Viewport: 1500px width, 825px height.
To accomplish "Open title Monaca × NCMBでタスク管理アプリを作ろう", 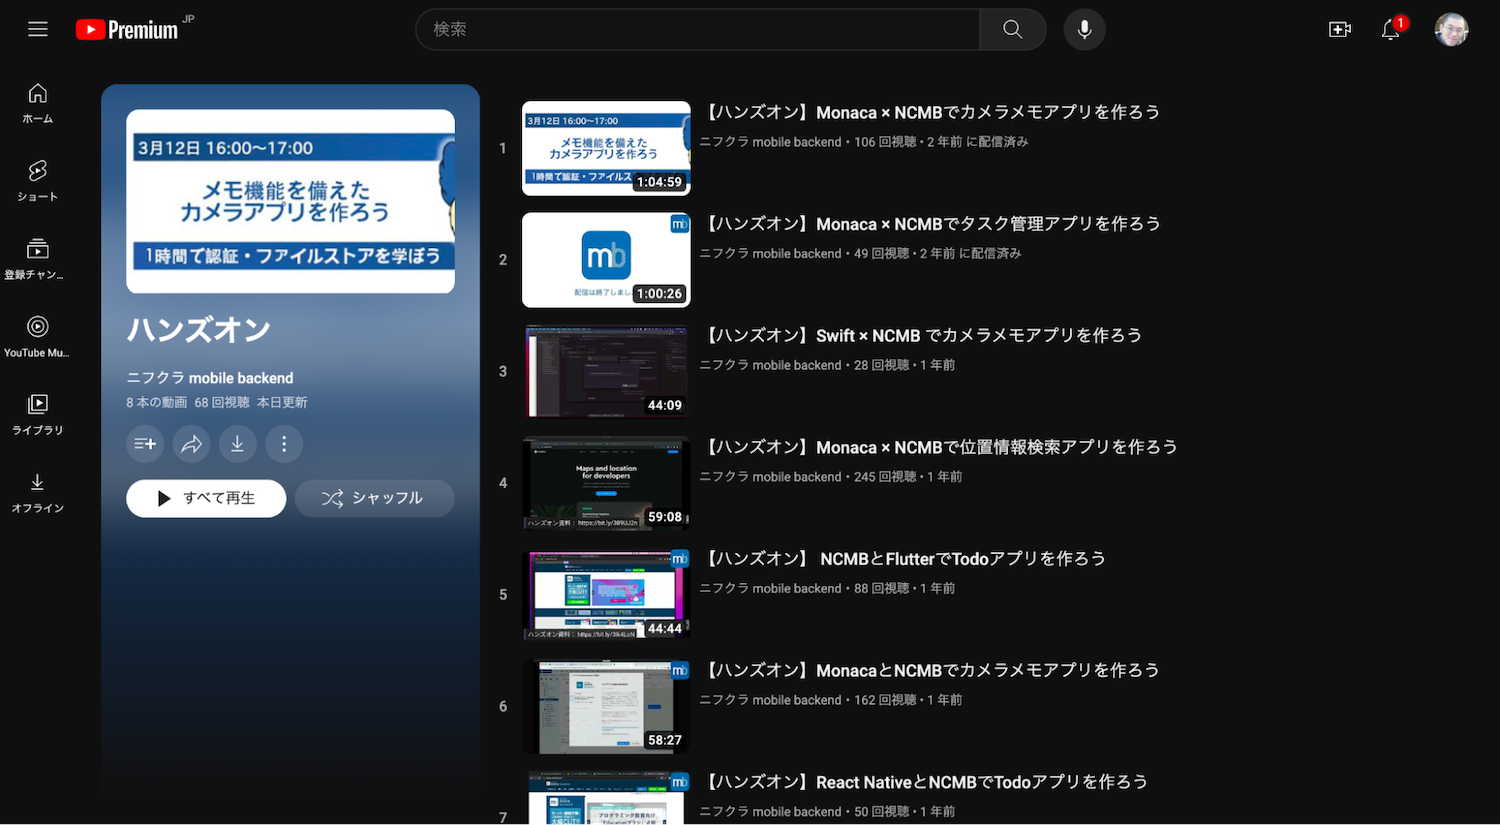I will point(930,224).
